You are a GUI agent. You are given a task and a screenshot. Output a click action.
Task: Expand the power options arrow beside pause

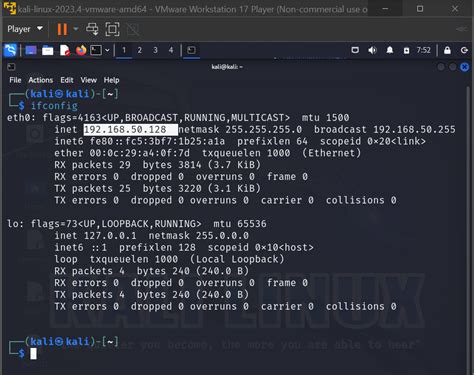76,29
